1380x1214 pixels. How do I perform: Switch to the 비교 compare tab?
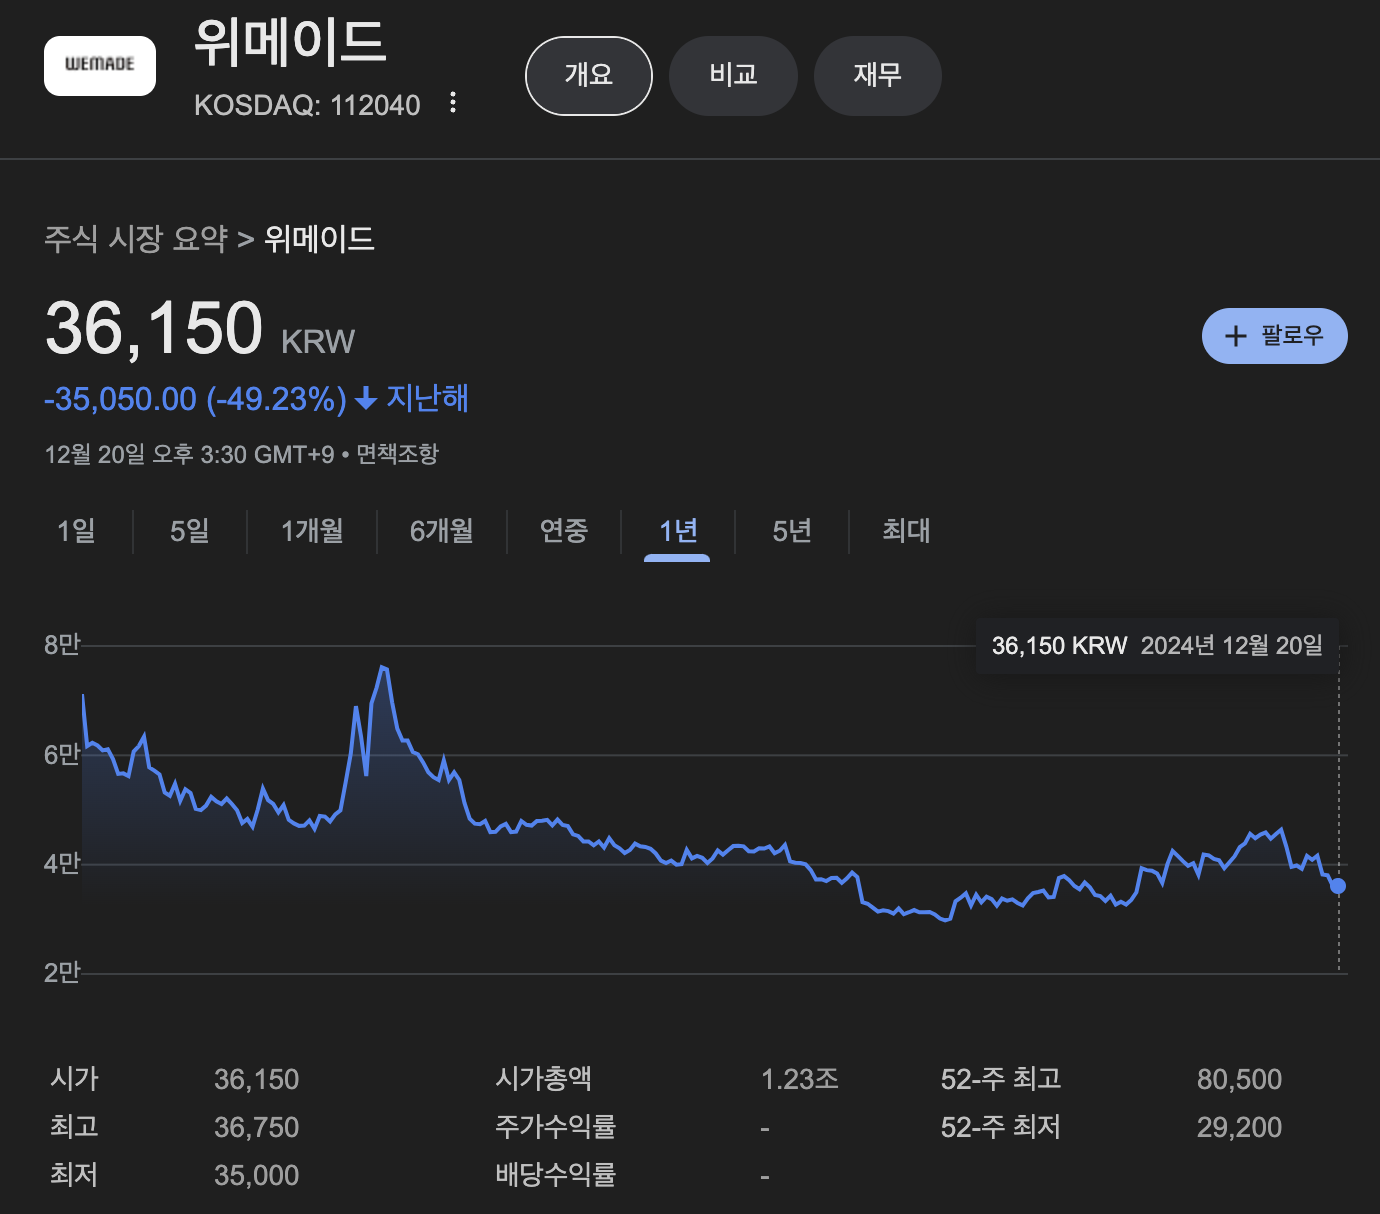733,76
